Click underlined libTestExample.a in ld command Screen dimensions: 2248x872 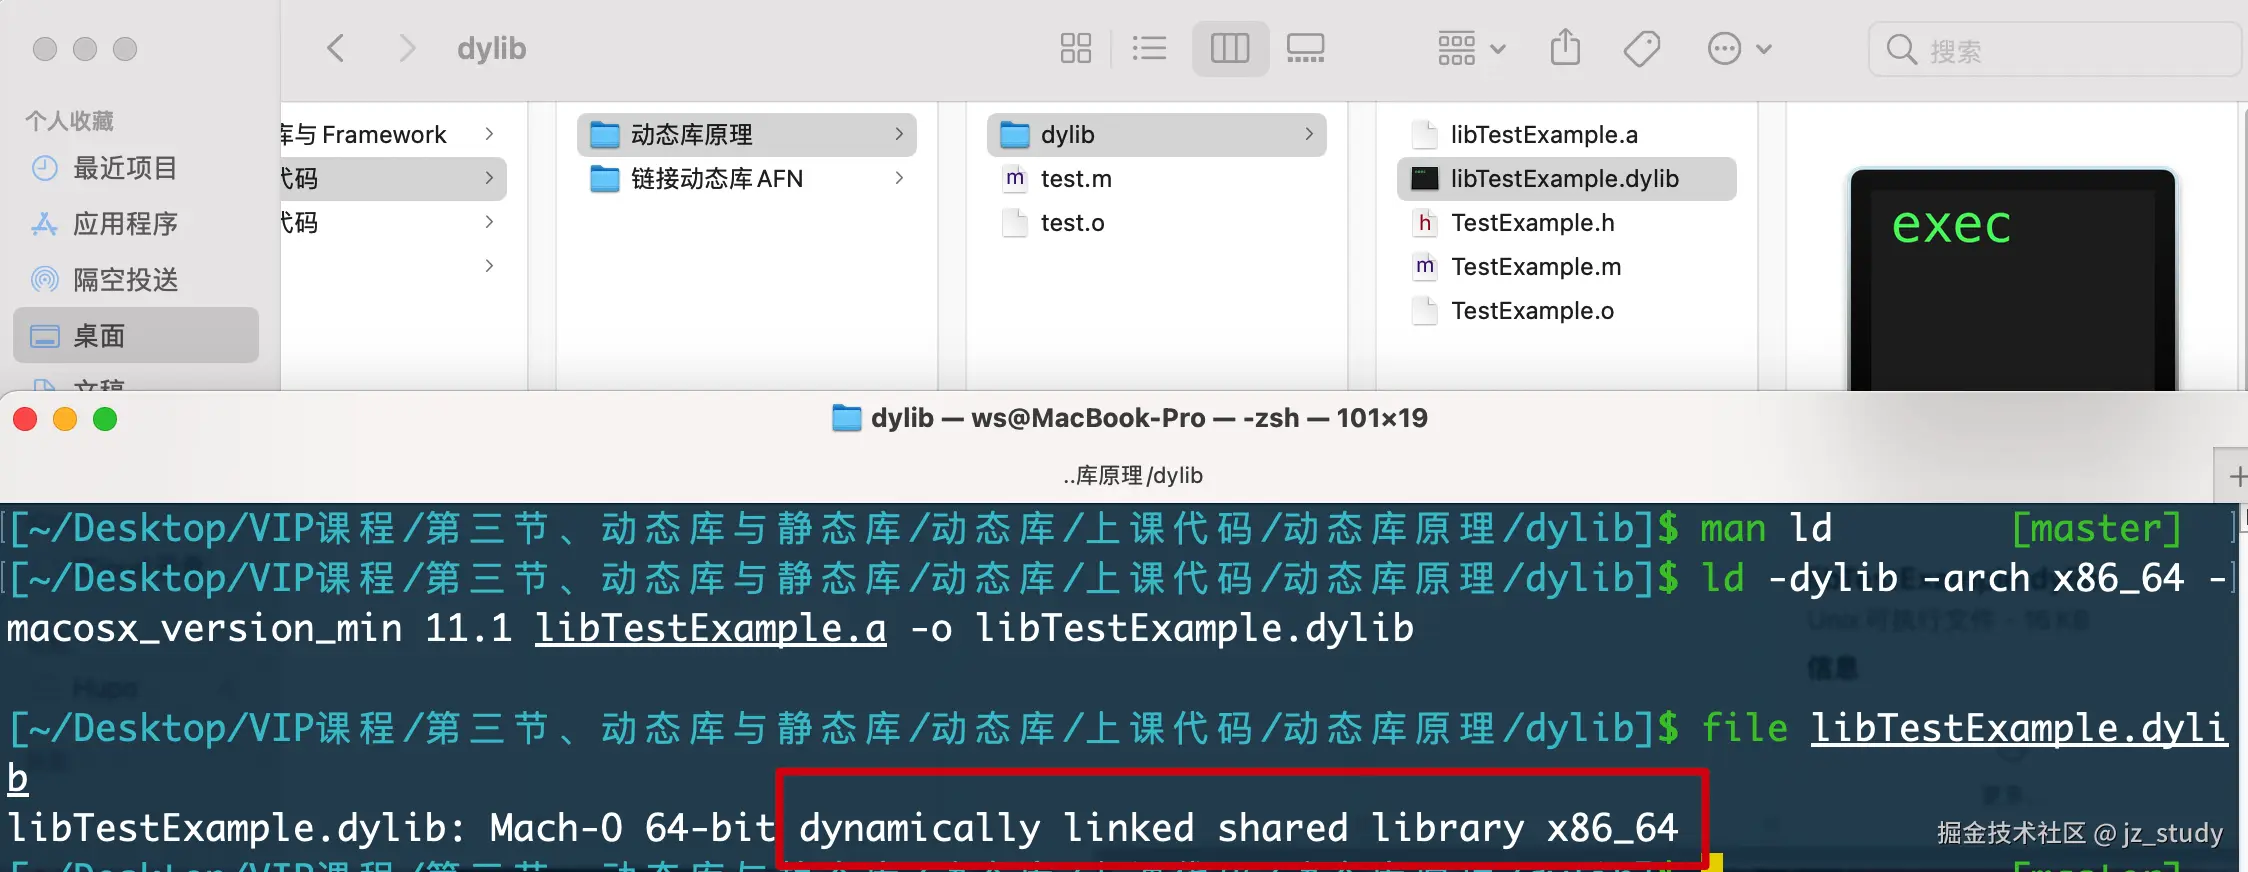(711, 628)
